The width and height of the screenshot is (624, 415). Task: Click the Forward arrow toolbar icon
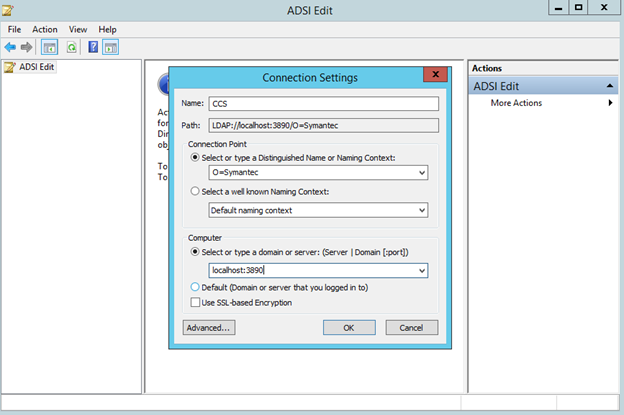[x=25, y=47]
